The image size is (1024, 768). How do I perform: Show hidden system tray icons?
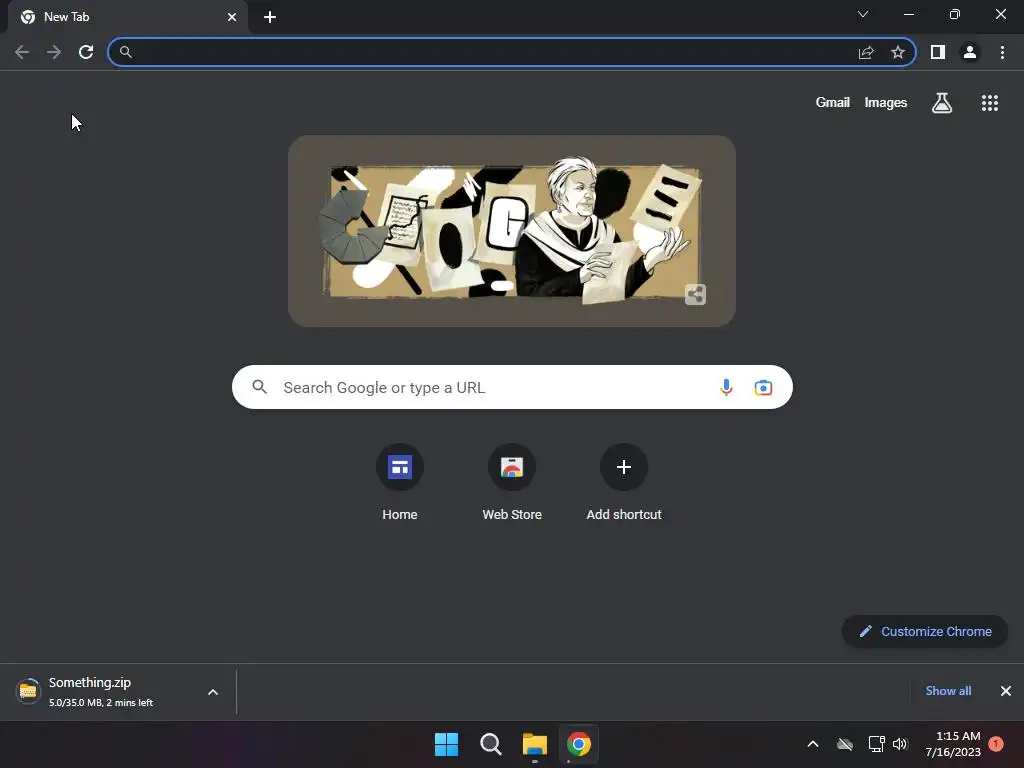click(813, 744)
